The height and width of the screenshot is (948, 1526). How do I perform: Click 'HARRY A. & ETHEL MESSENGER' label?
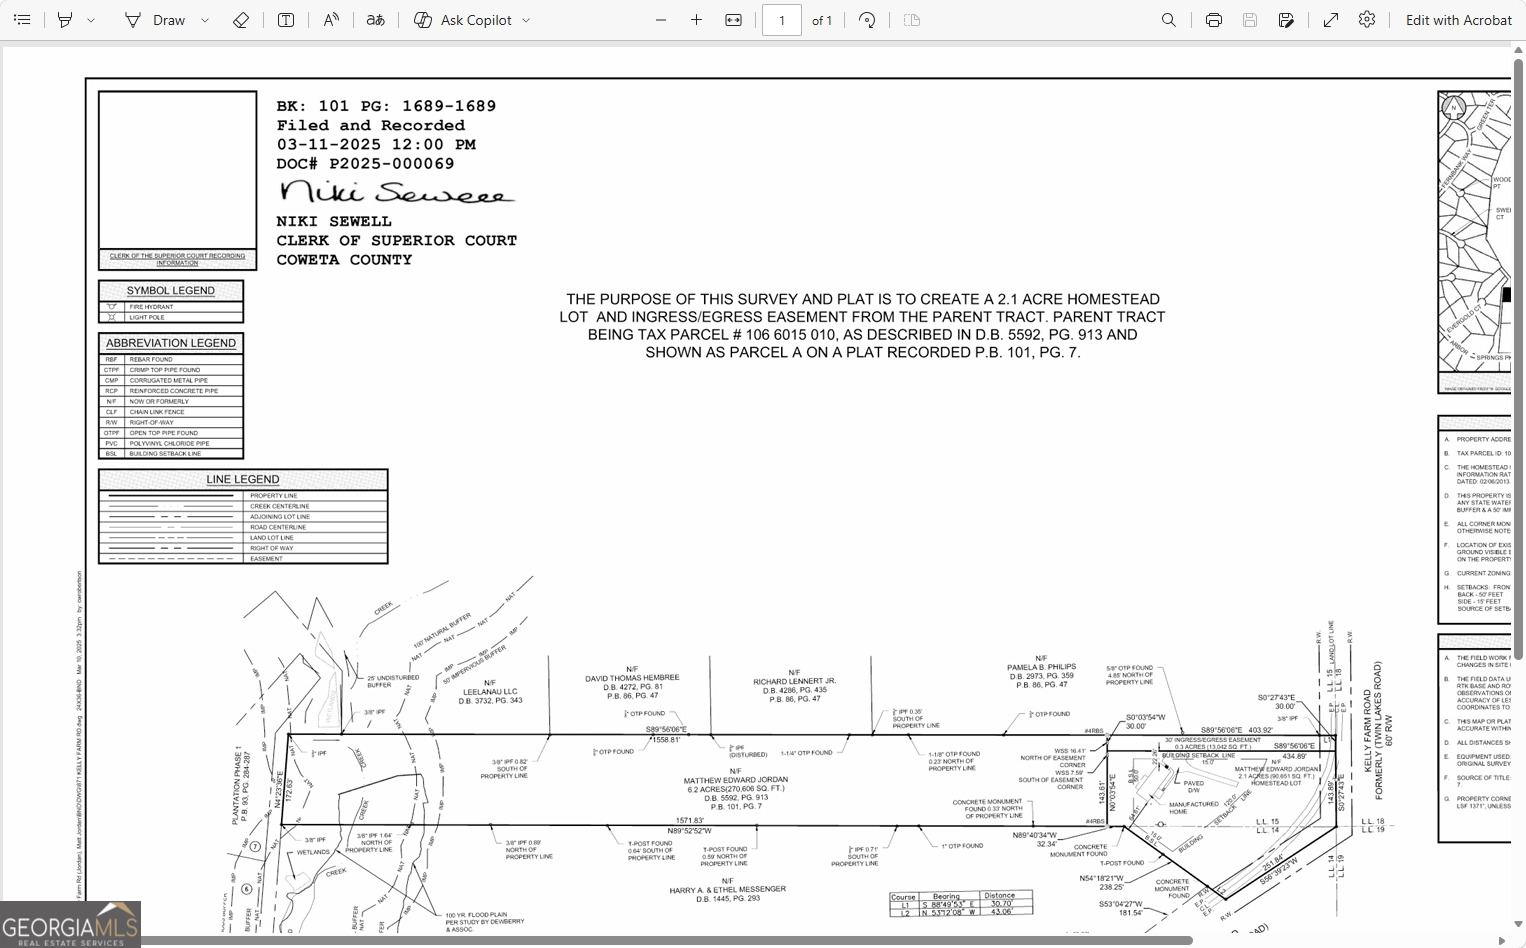coord(728,889)
